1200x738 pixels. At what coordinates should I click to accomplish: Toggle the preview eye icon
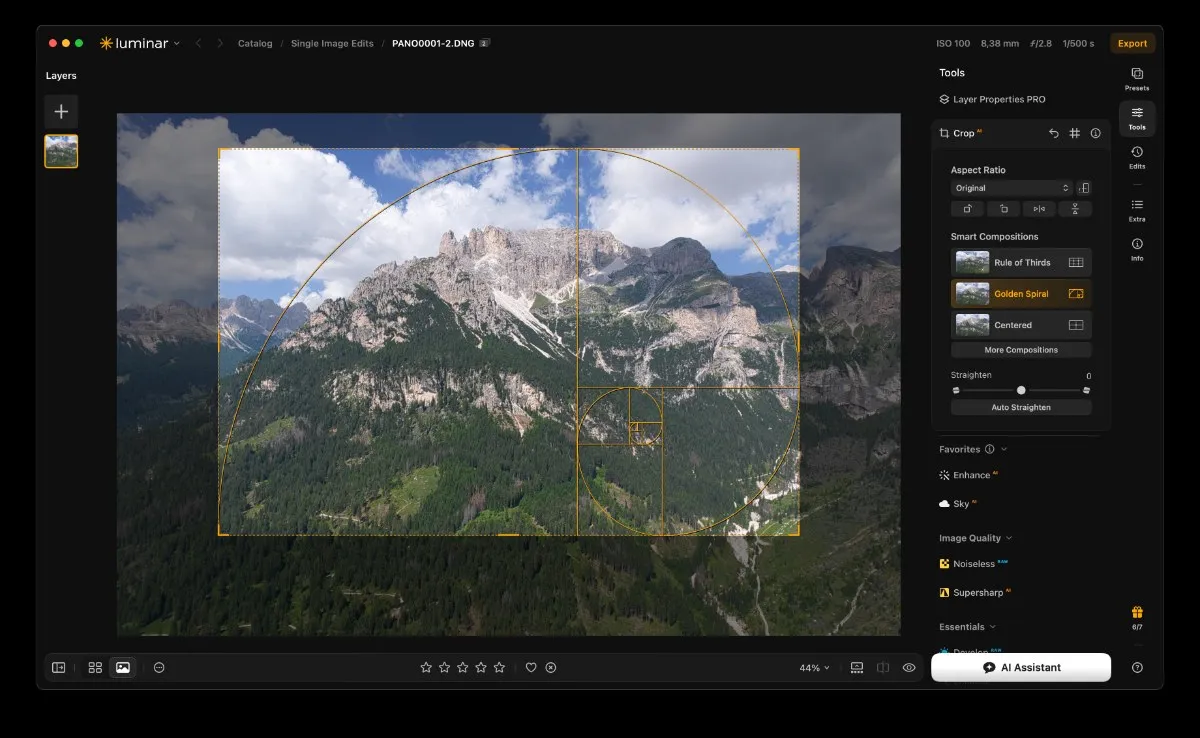(x=909, y=667)
